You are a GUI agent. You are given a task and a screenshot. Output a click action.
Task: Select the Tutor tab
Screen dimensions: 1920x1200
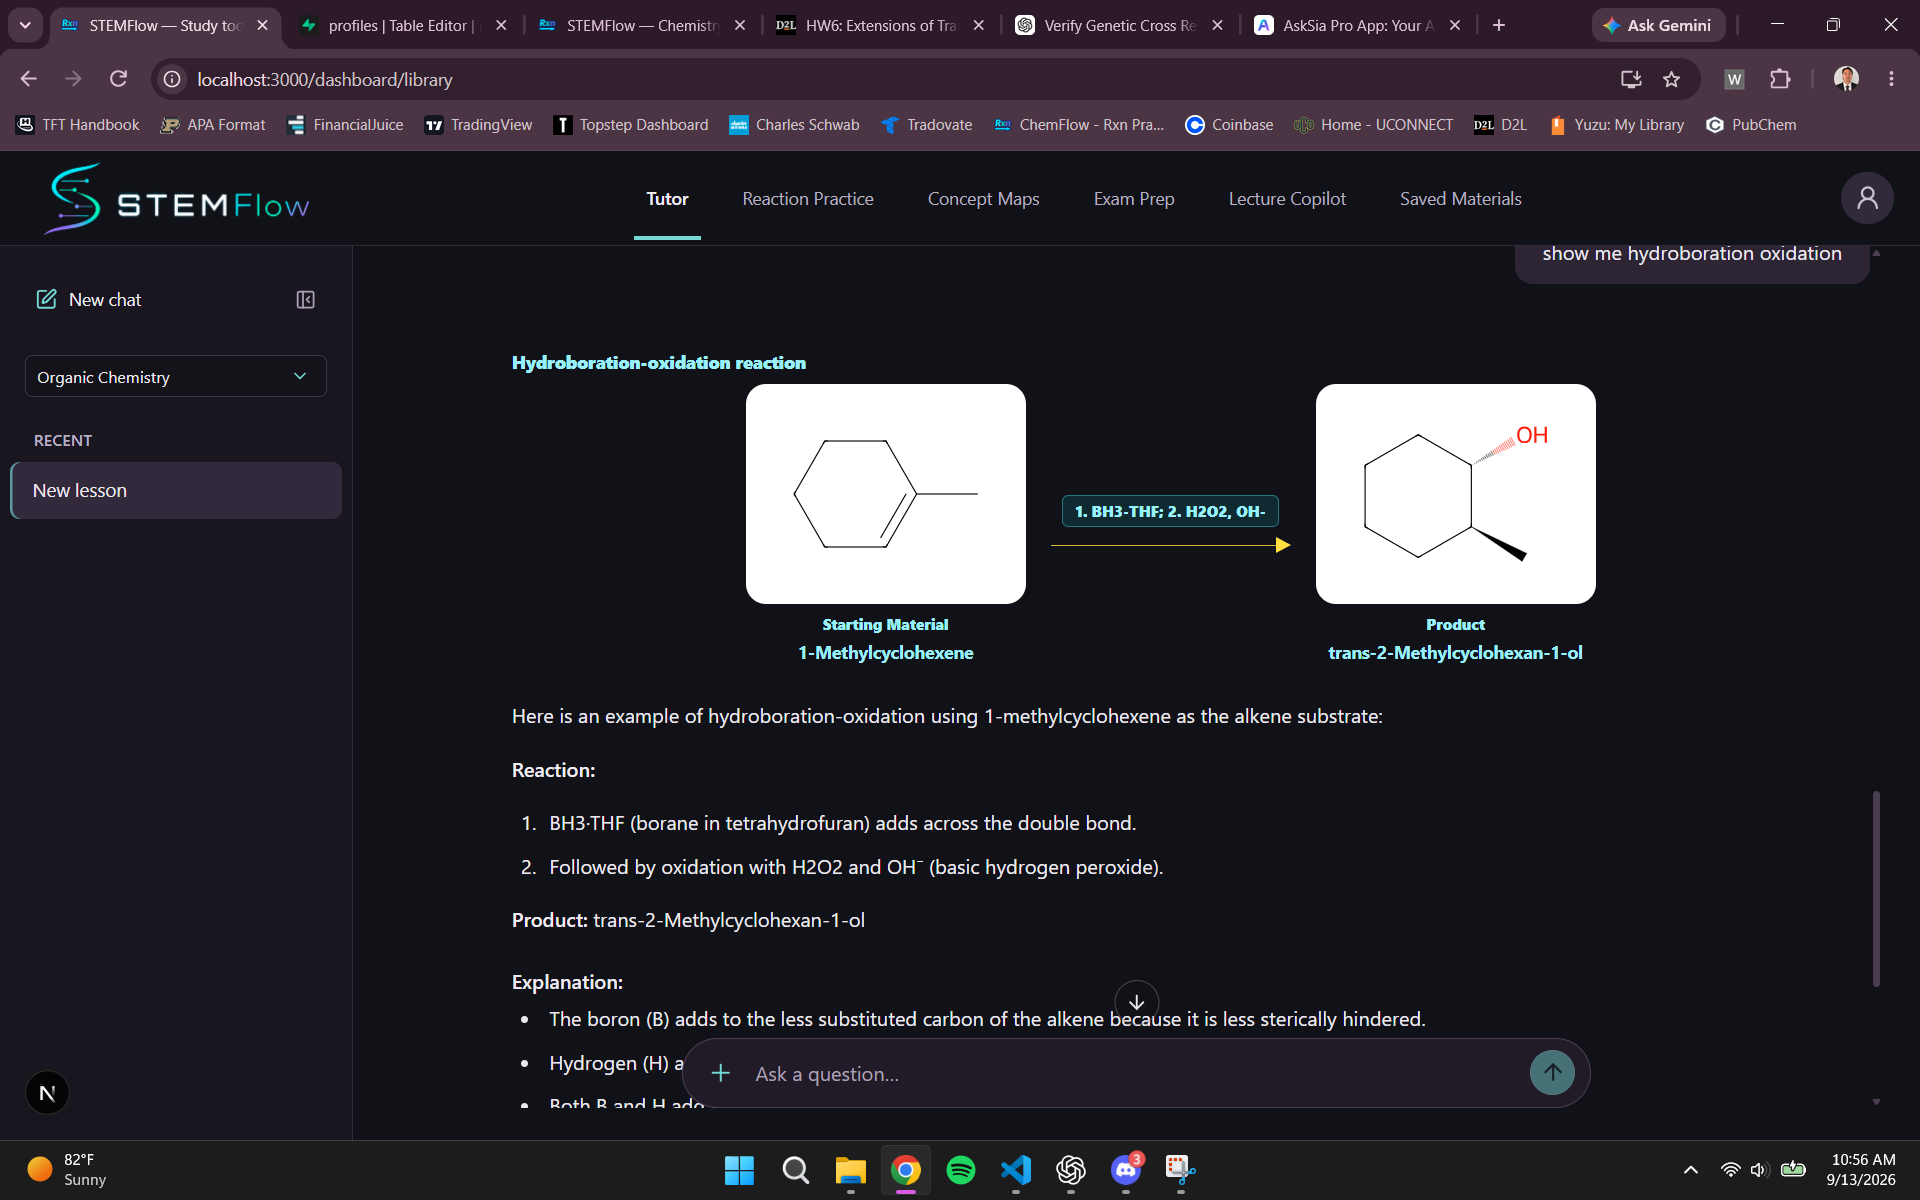(x=667, y=199)
